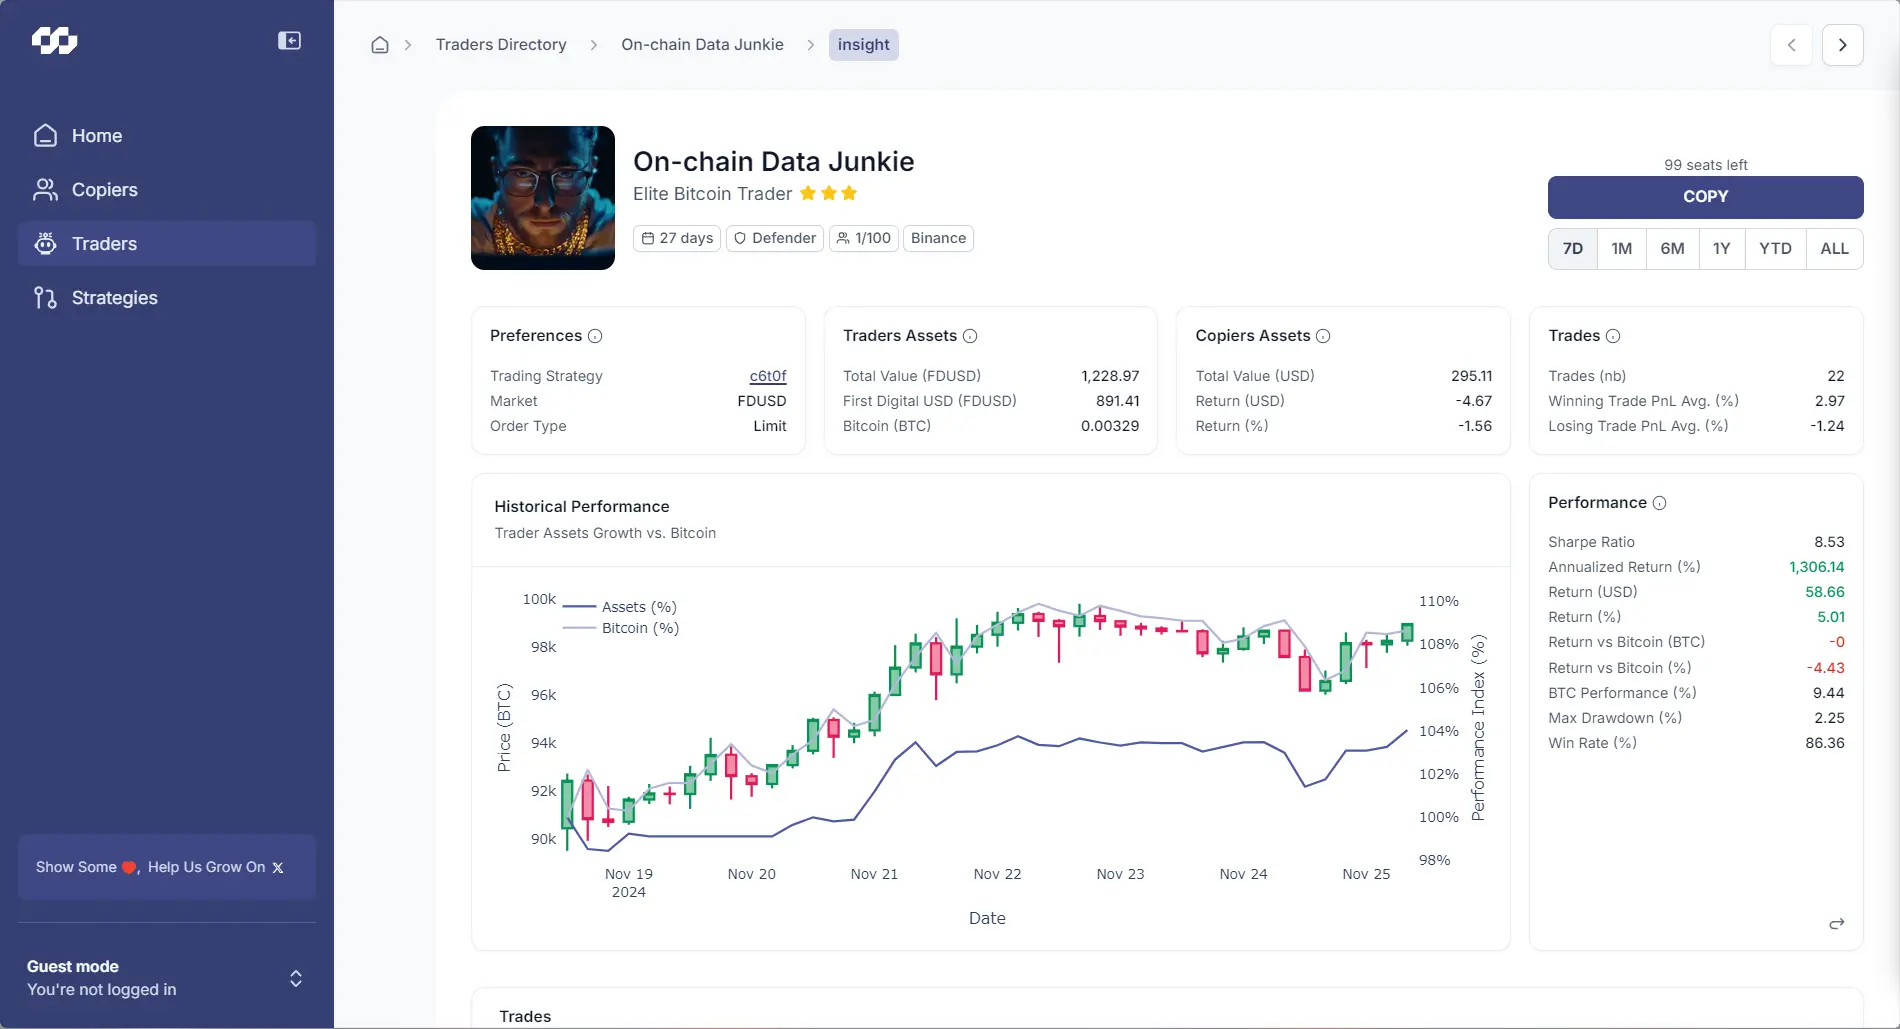
Task: Dismiss the Help Us Grow banner
Action: 278,868
